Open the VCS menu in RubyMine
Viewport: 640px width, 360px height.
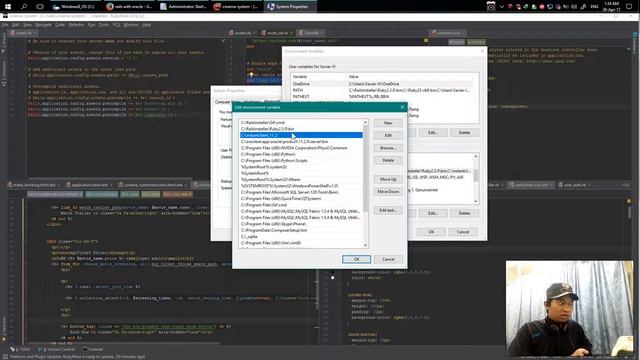point(116,25)
